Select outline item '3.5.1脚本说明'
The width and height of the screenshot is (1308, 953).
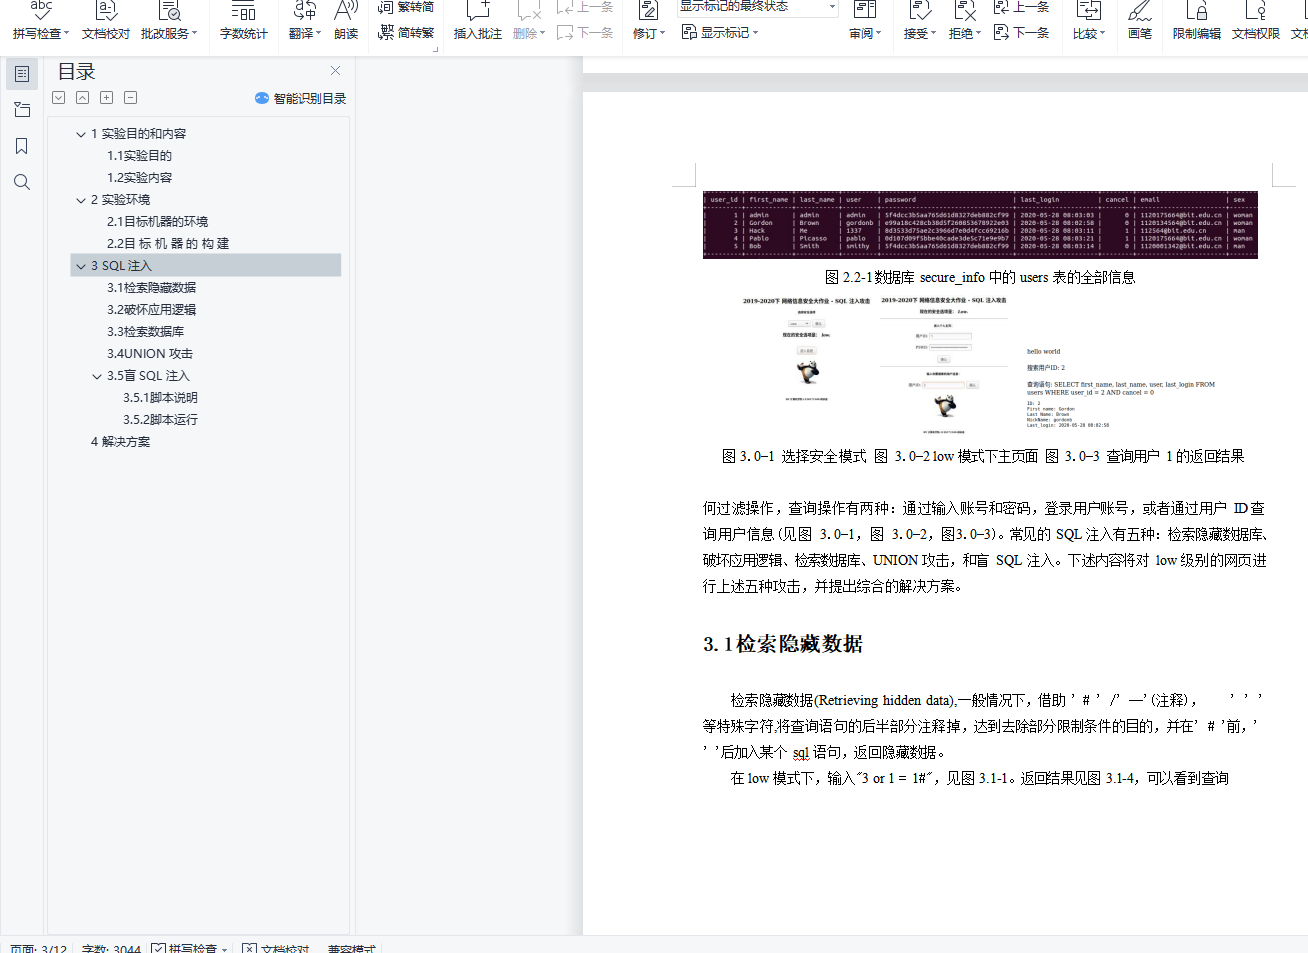point(160,398)
